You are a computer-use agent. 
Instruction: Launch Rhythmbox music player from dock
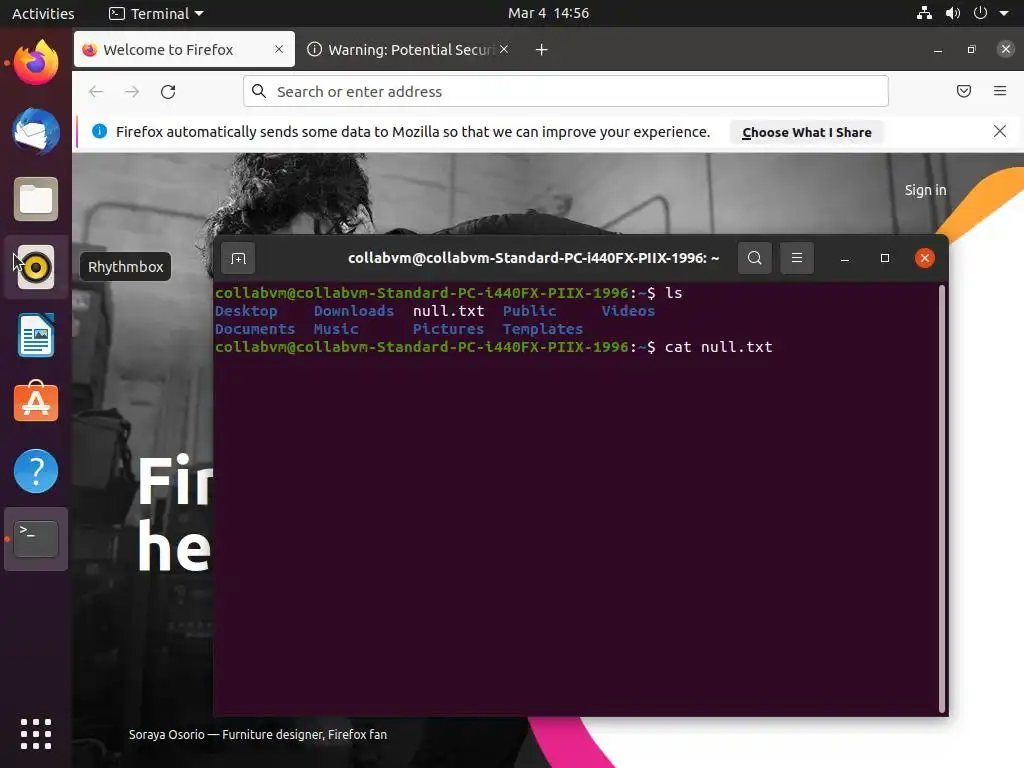click(36, 267)
